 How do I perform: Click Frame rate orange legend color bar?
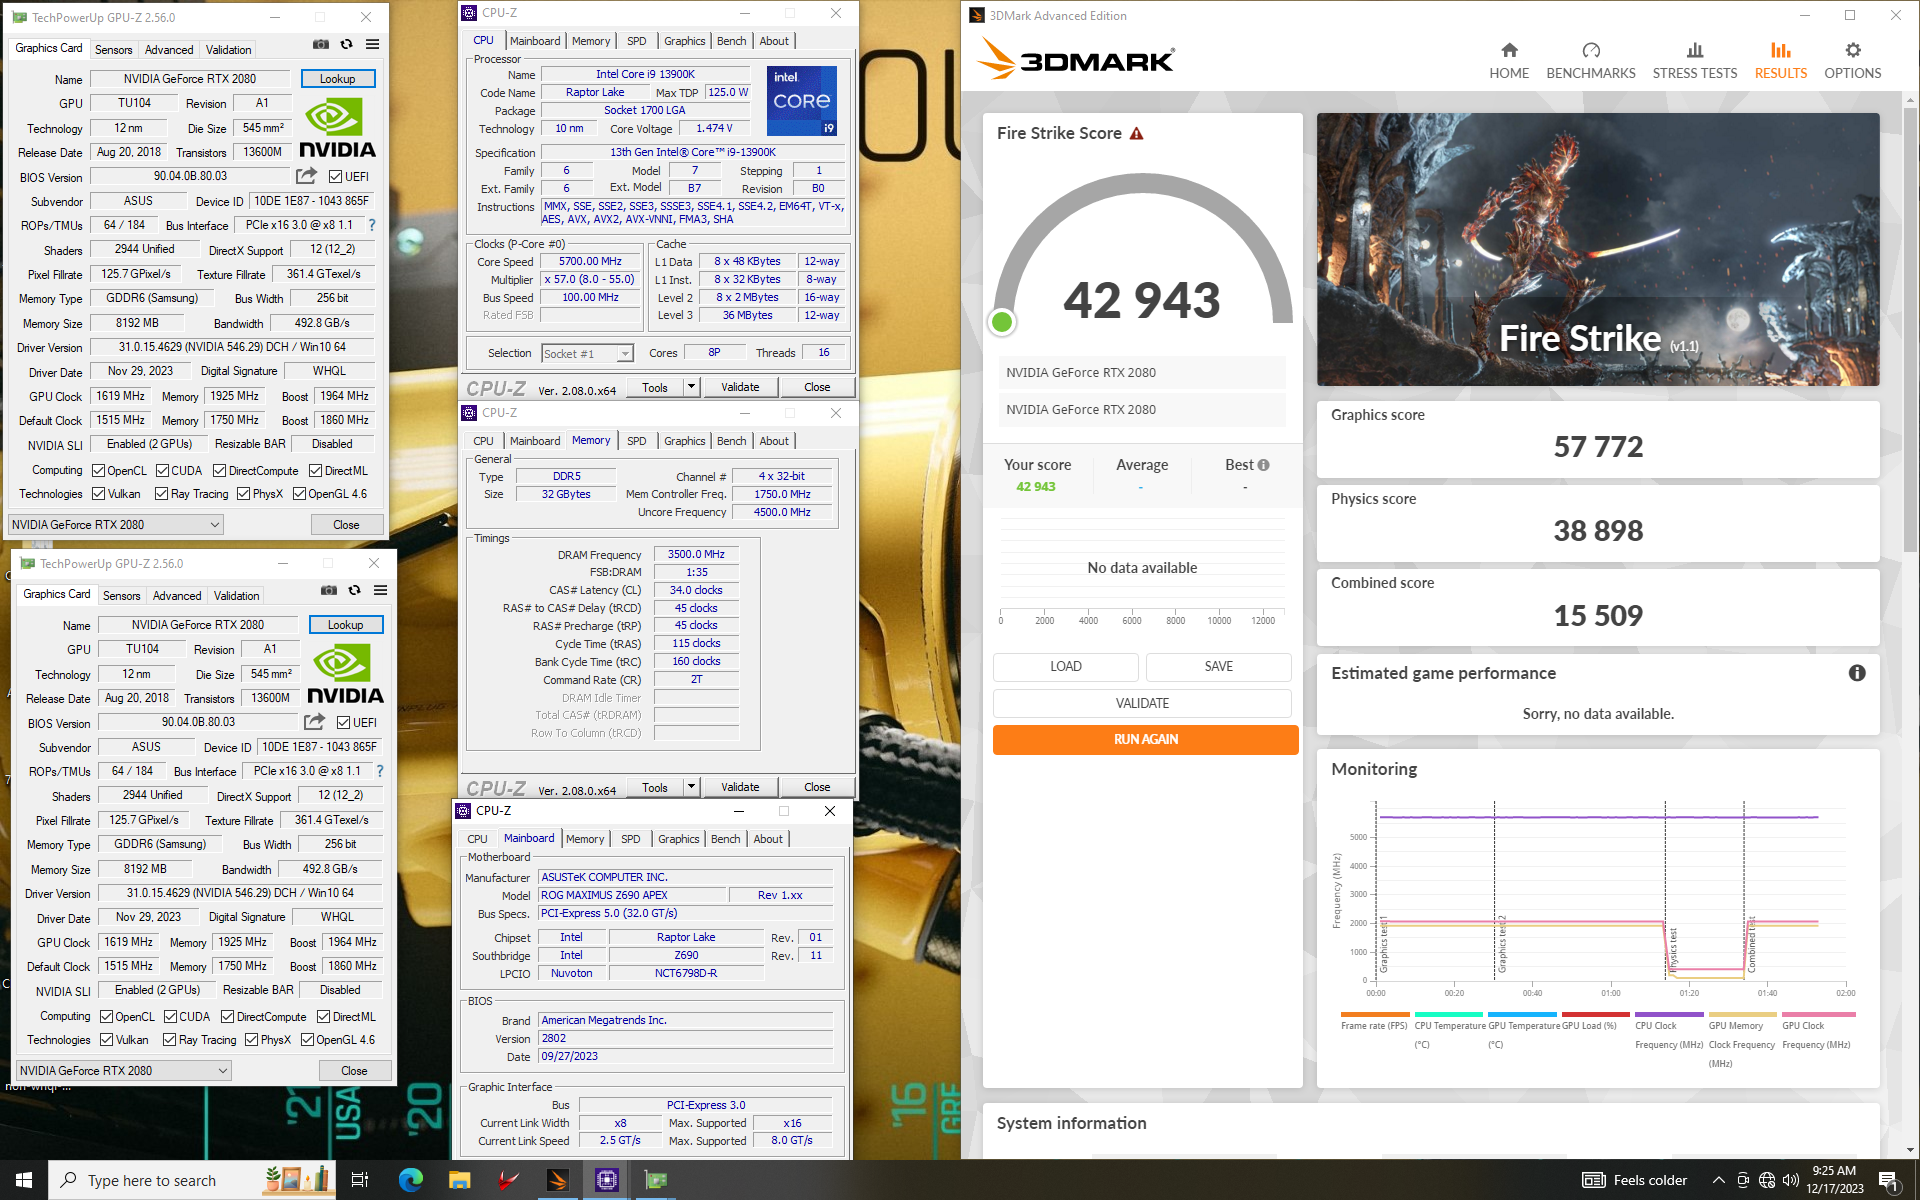1375,1014
